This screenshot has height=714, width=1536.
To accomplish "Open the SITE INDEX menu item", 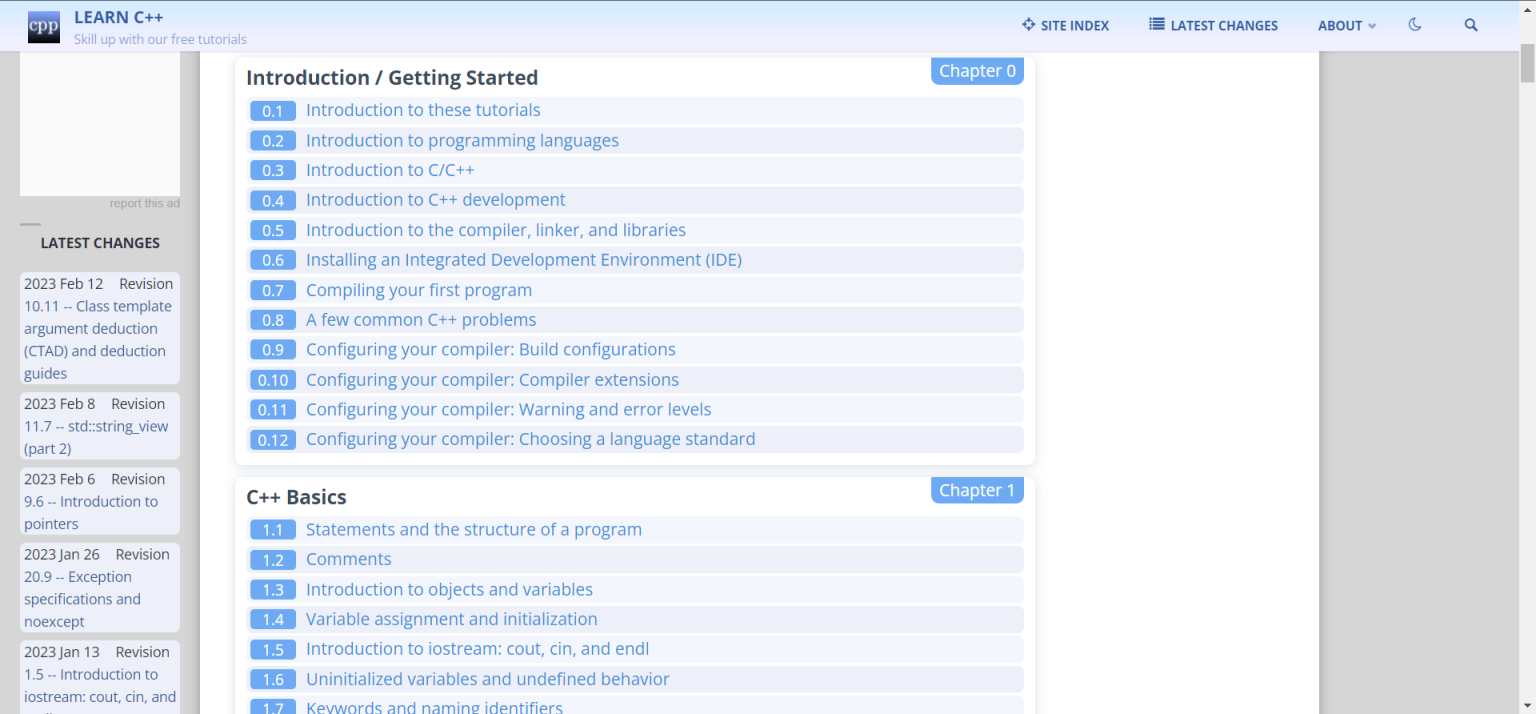I will click(1074, 25).
